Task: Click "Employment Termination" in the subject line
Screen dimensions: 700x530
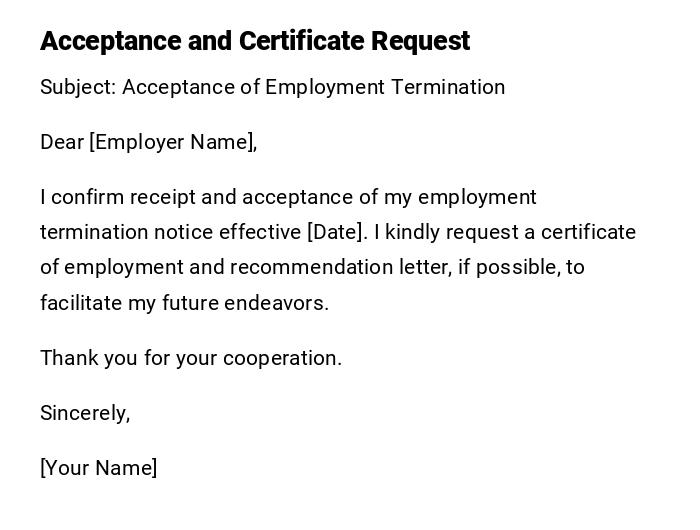Action: pos(386,87)
